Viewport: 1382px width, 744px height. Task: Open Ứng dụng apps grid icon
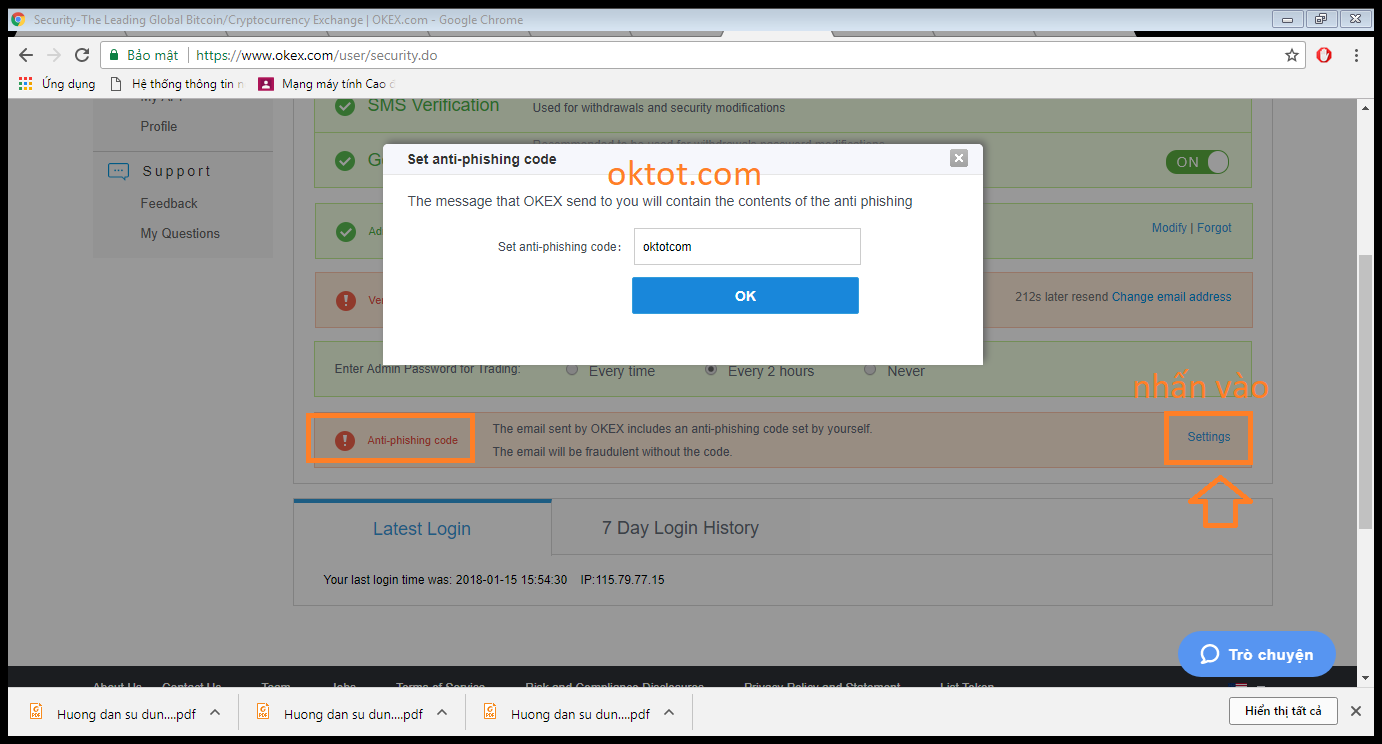pos(26,84)
